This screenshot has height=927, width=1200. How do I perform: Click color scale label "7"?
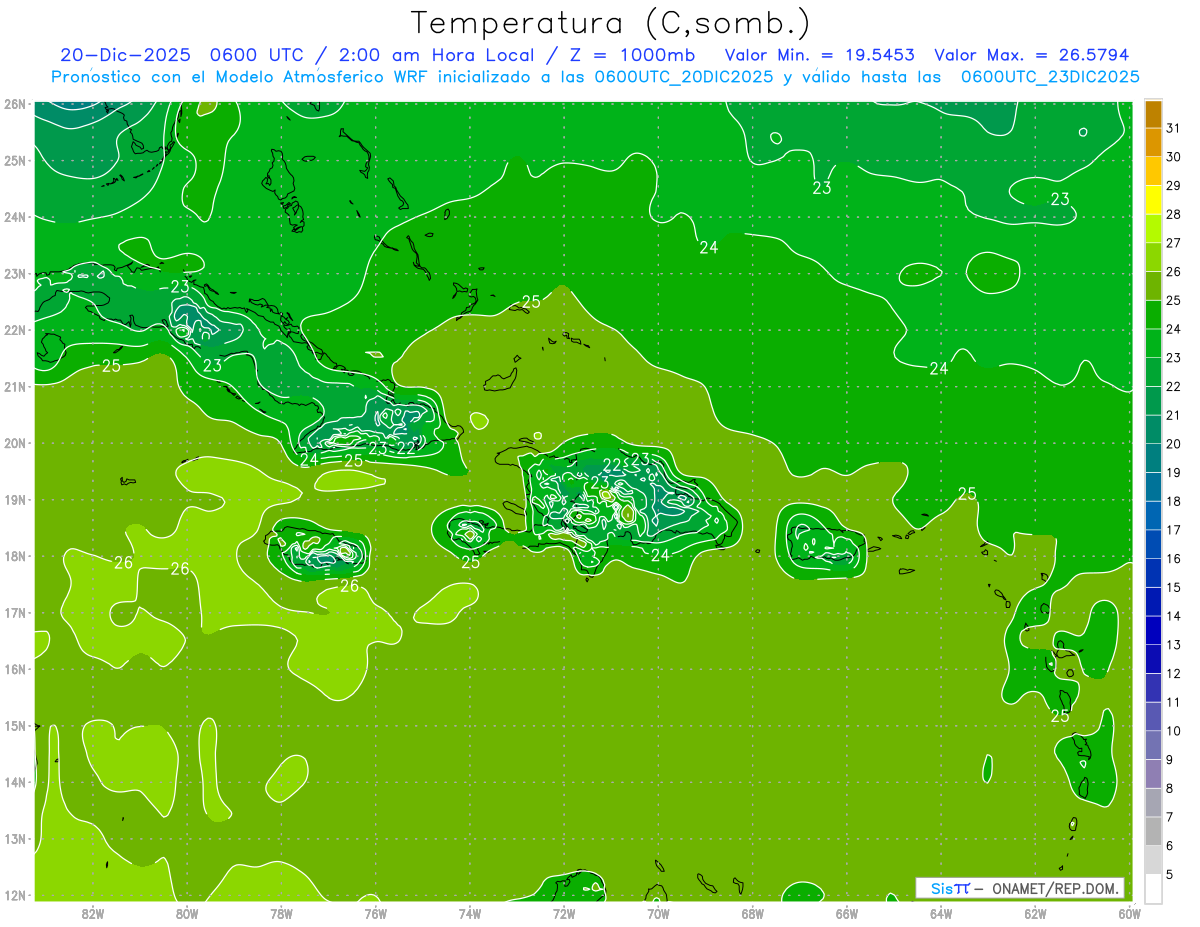[x=1169, y=817]
